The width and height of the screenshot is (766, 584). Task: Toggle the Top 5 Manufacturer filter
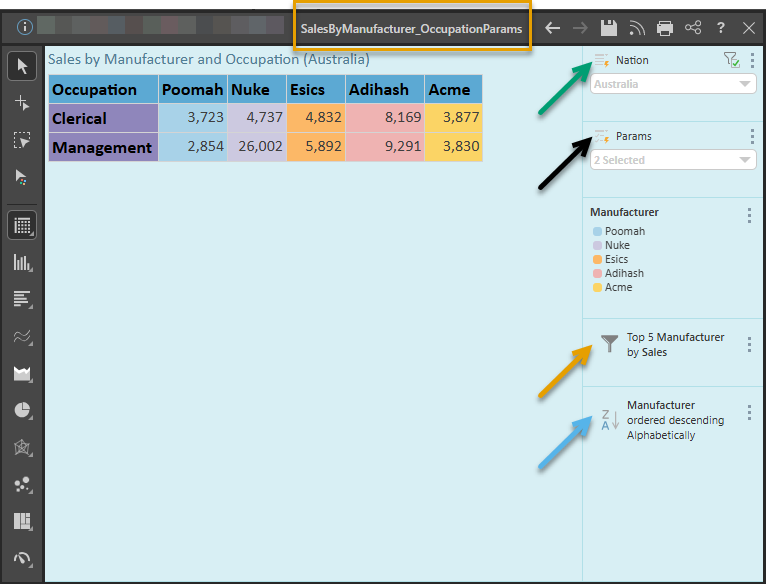pyautogui.click(x=609, y=345)
